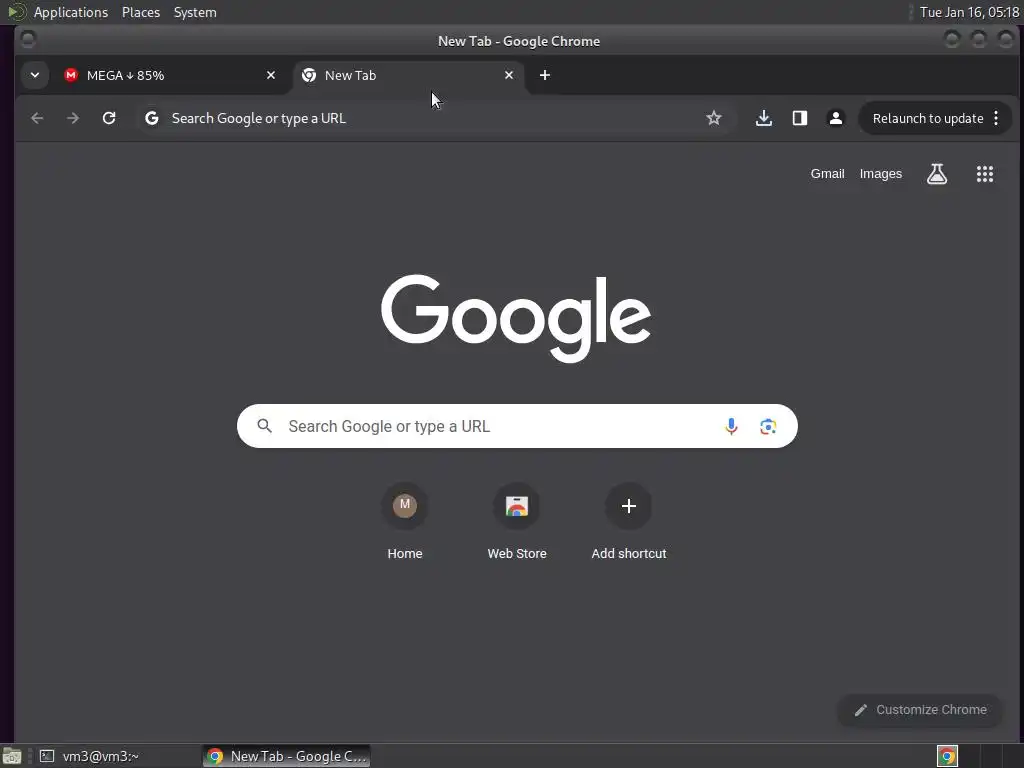Open the profile avatar menu
The width and height of the screenshot is (1024, 768).
coord(835,118)
